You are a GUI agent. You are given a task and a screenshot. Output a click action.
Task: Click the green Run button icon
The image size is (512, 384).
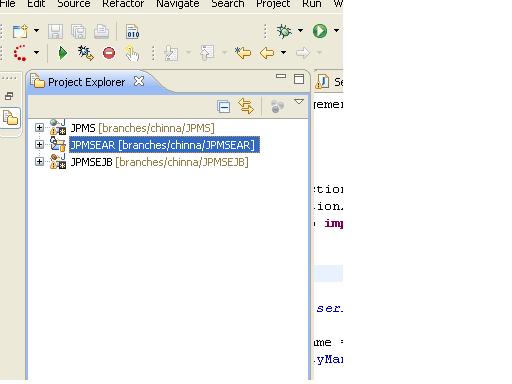click(320, 31)
